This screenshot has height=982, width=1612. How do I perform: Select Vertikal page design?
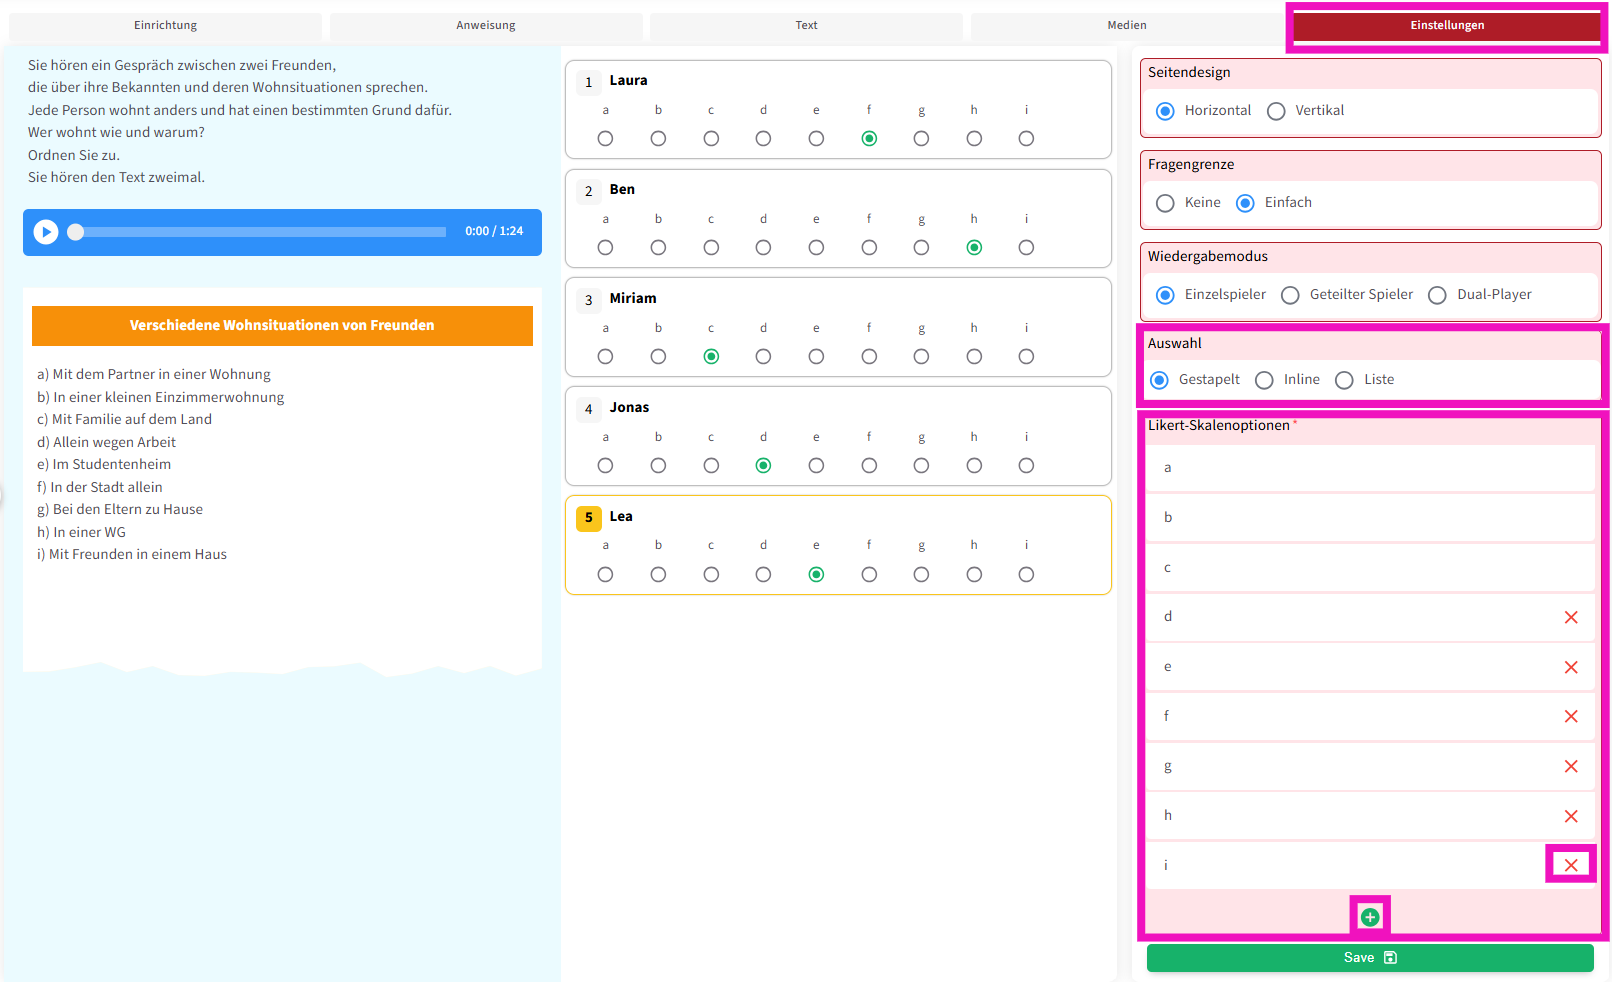(x=1276, y=111)
